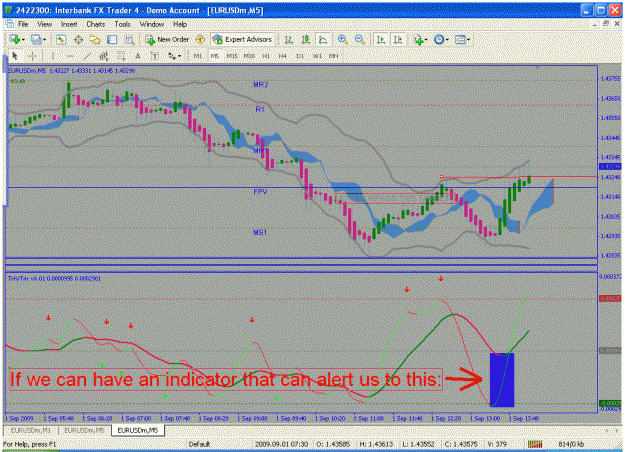The width and height of the screenshot is (625, 452).
Task: Open the View menu
Action: (x=45, y=24)
